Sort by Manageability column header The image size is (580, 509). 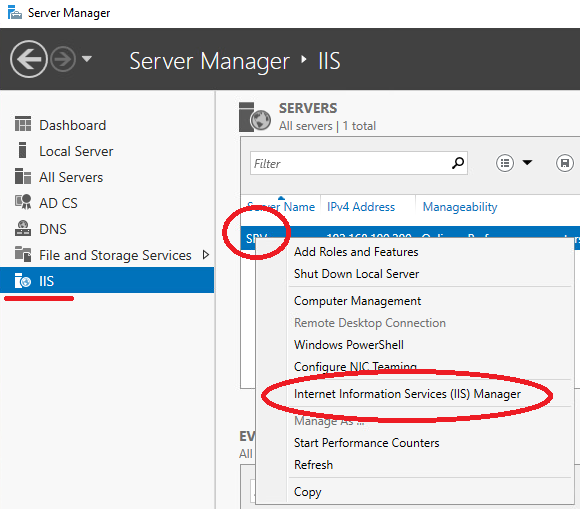(460, 207)
